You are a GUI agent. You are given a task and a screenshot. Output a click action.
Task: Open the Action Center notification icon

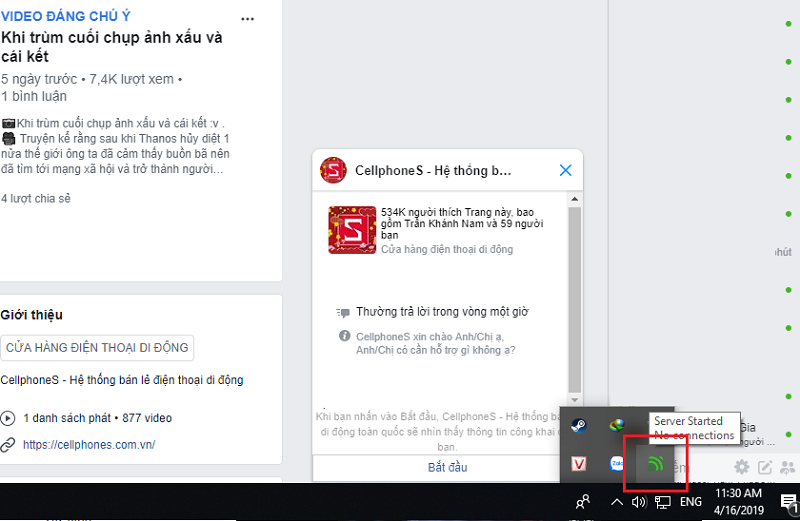(x=789, y=502)
